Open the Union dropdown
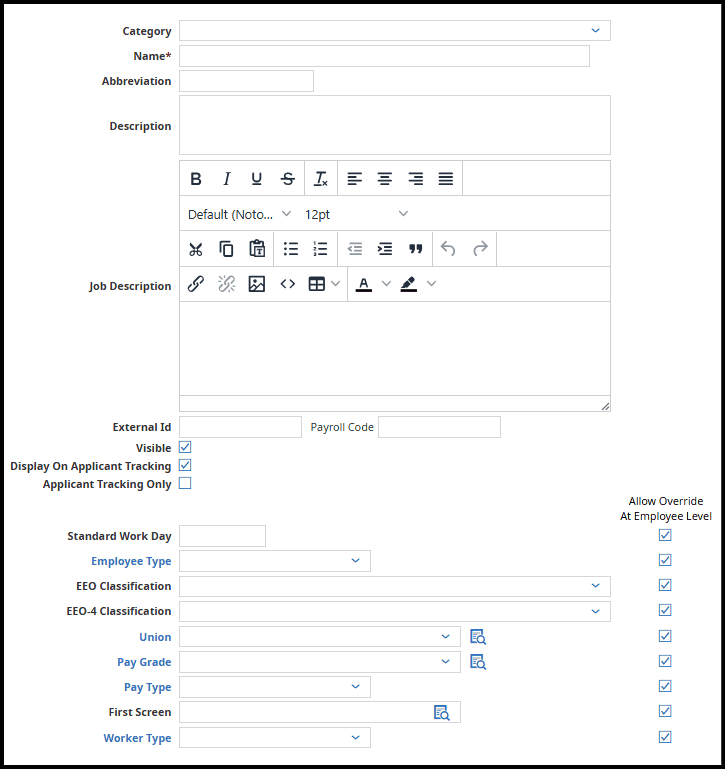The height and width of the screenshot is (769, 725). coord(320,637)
